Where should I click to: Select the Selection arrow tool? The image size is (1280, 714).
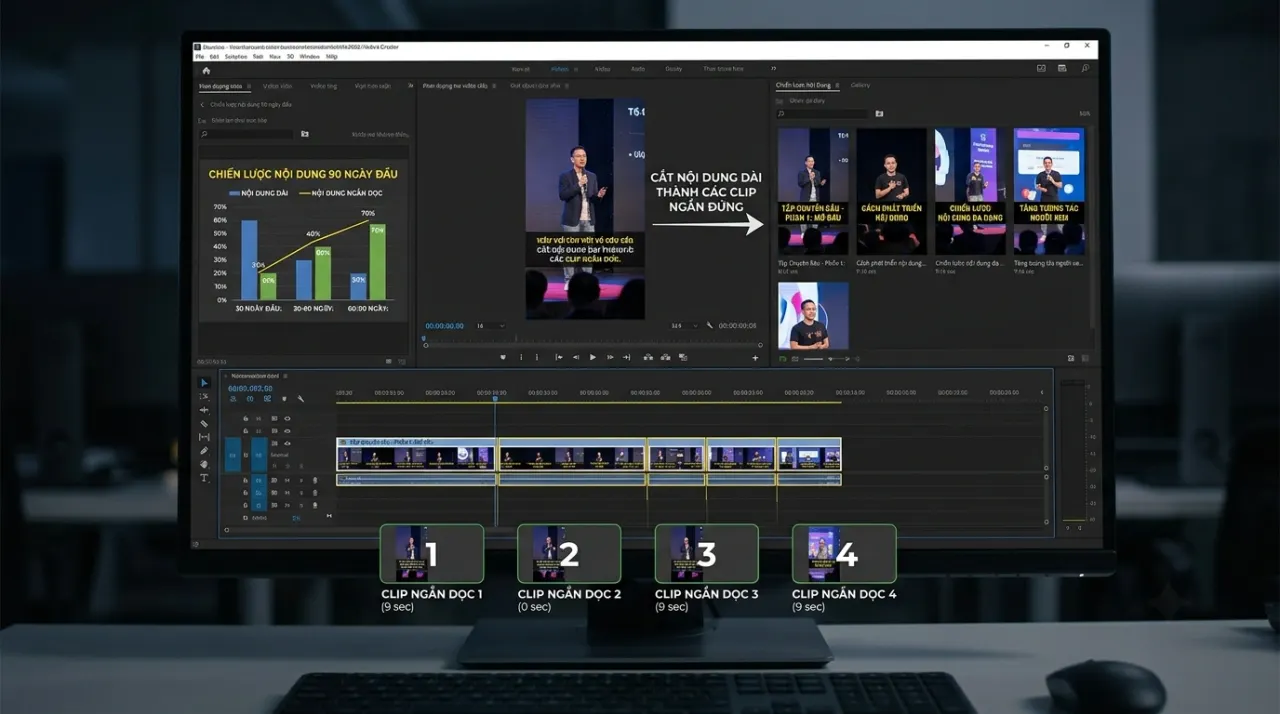[204, 383]
